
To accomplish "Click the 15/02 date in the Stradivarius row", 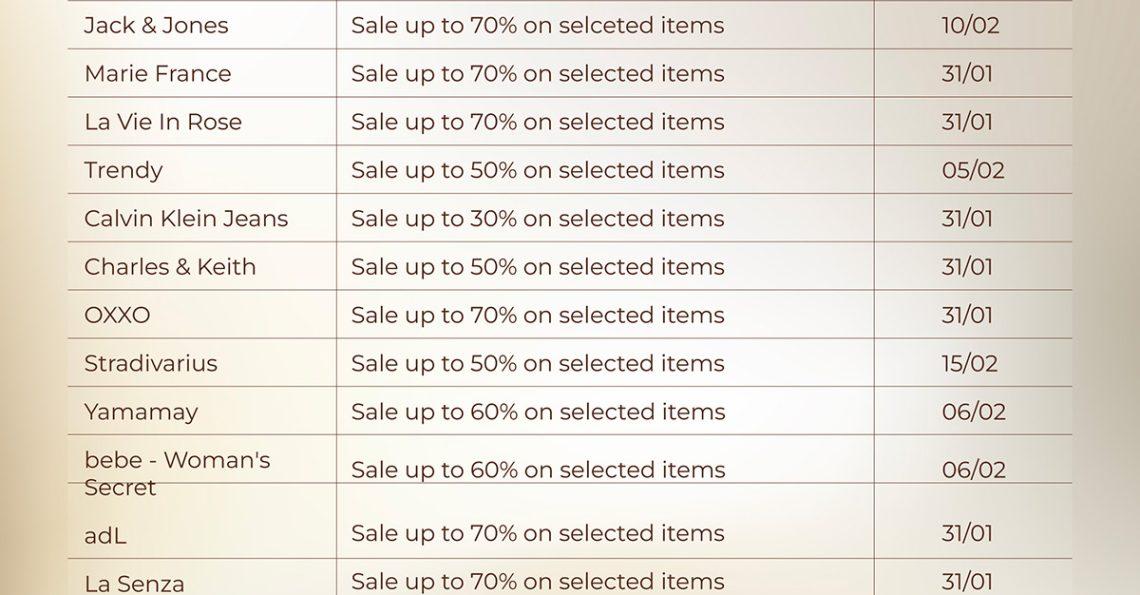I will pos(969,363).
